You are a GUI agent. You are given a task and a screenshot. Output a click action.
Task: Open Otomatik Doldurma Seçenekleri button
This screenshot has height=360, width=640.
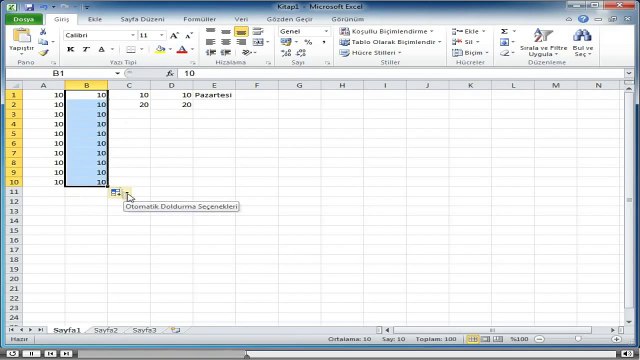click(x=120, y=192)
